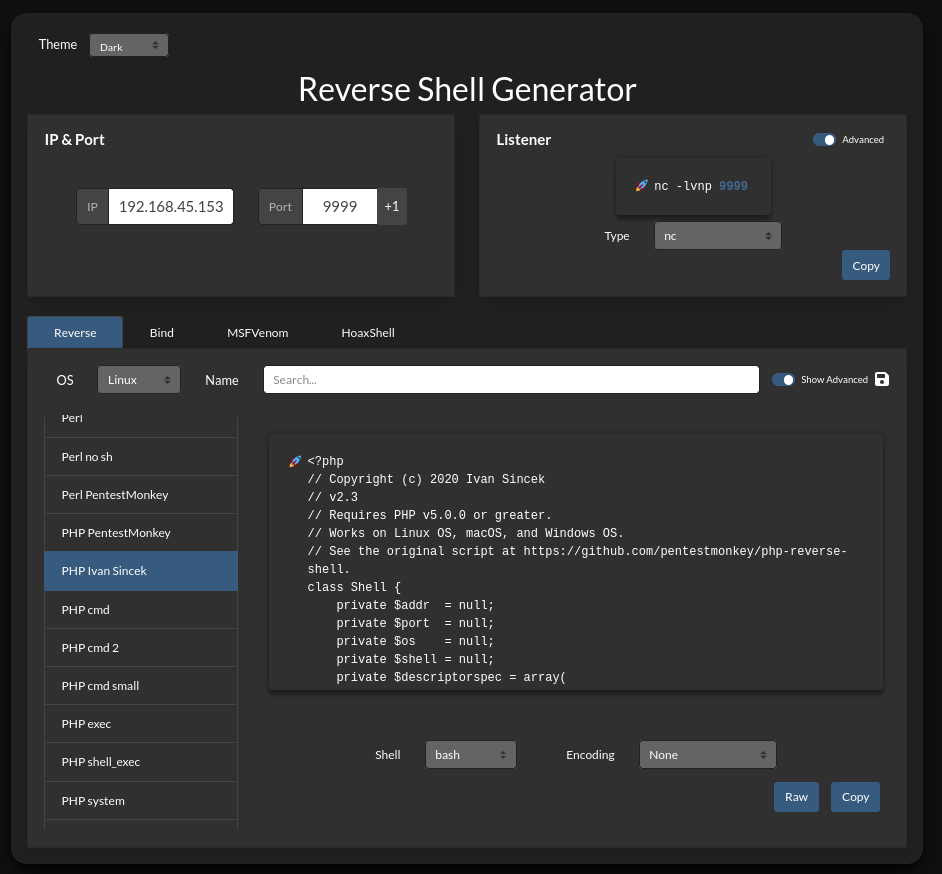Click the private $descriptorspec code line

[x=451, y=677]
